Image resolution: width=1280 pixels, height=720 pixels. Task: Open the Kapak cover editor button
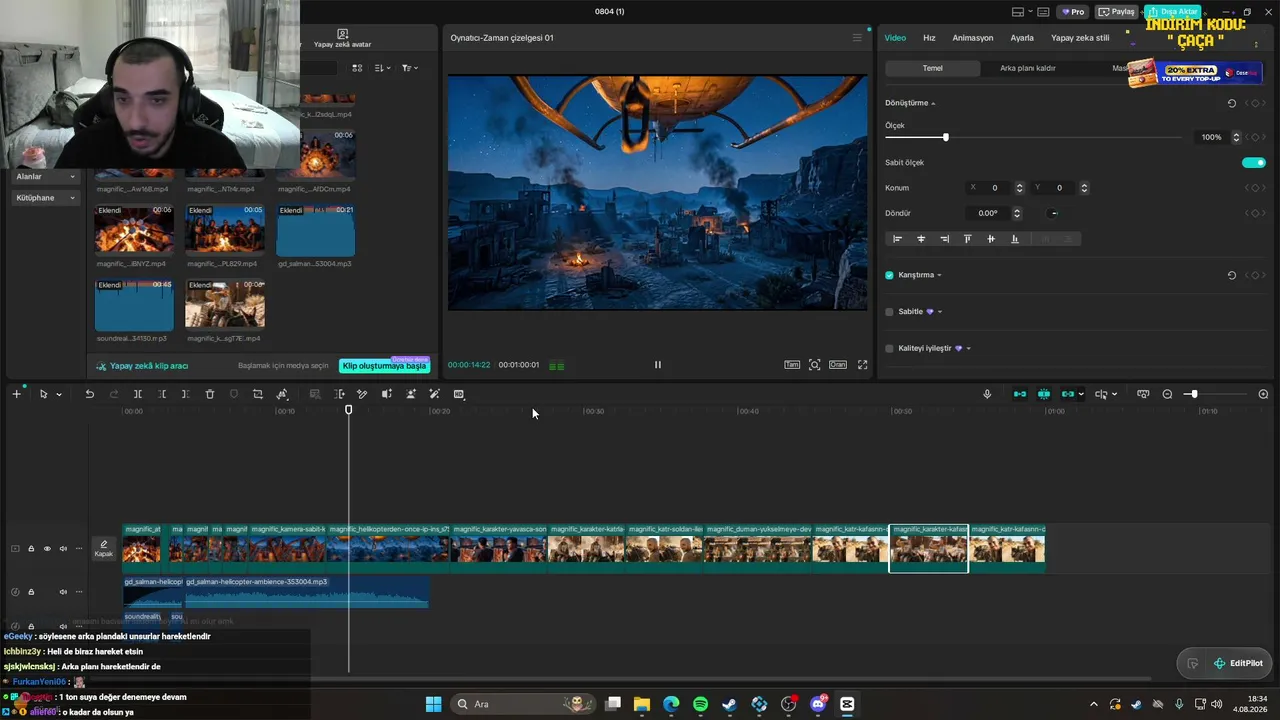tap(103, 548)
